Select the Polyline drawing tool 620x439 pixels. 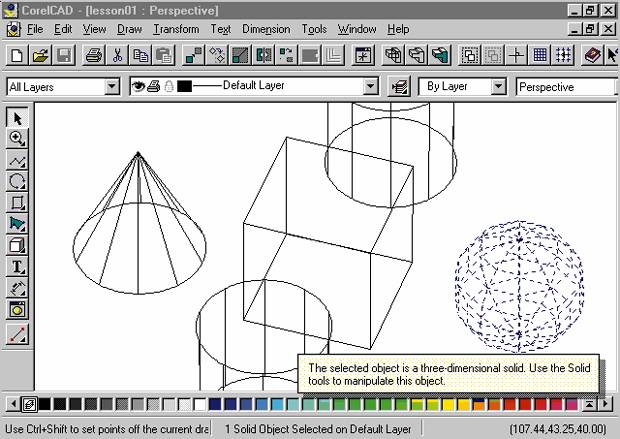coord(17,160)
